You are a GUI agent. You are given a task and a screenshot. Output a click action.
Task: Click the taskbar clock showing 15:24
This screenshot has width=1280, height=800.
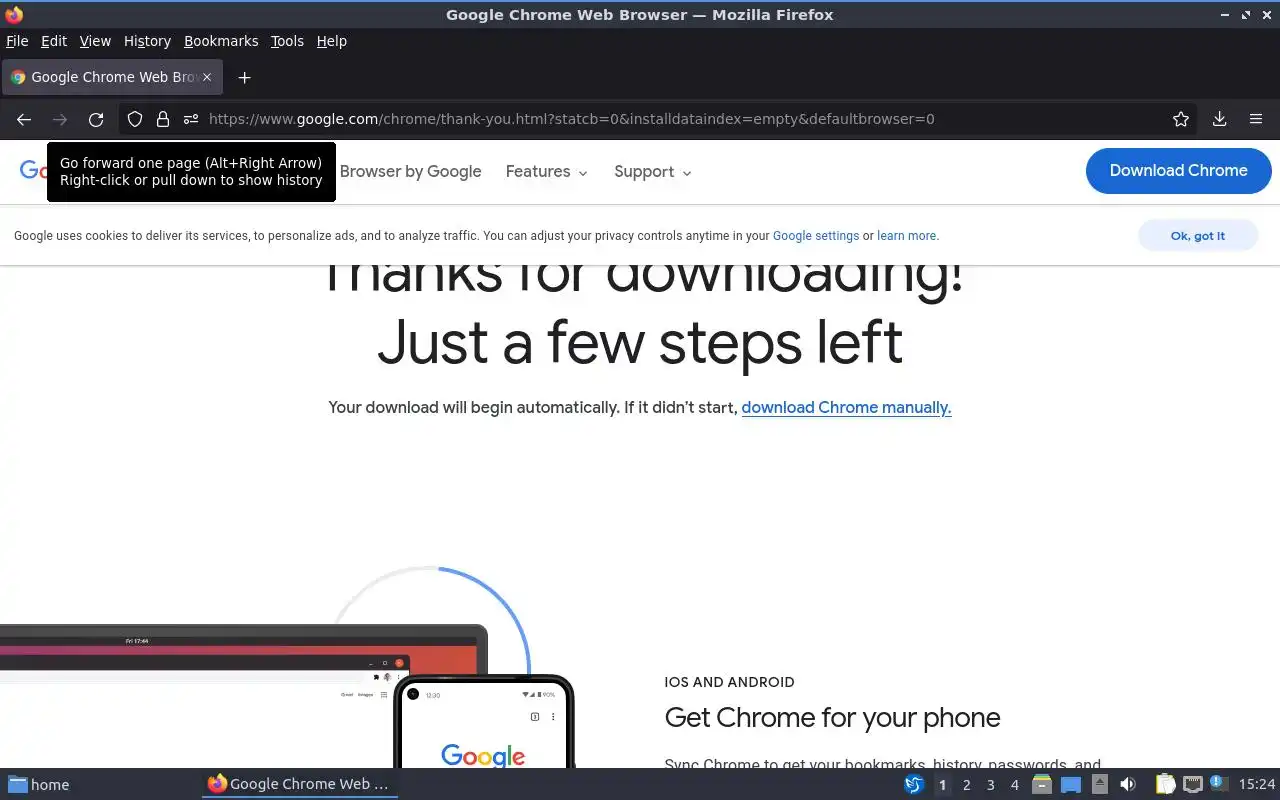point(1257,785)
